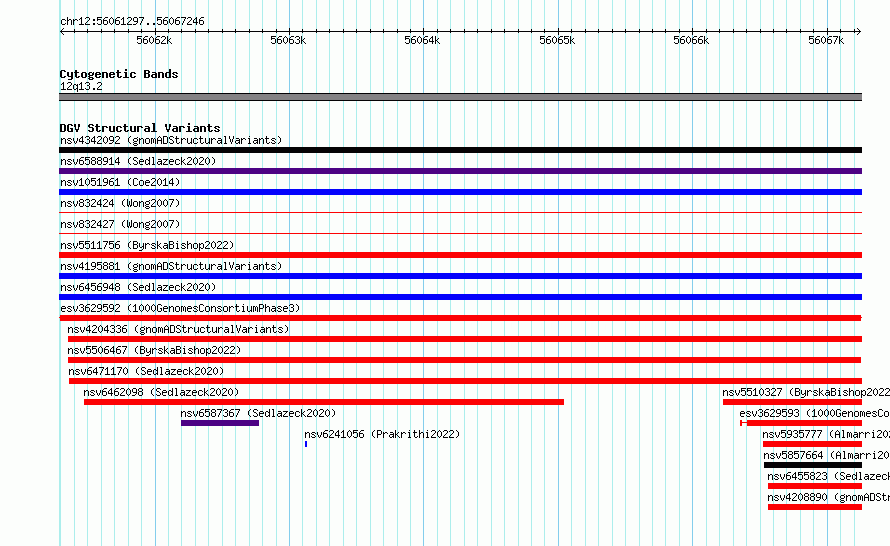
Task: Select the 12q13.2 band label
Action: [81, 86]
